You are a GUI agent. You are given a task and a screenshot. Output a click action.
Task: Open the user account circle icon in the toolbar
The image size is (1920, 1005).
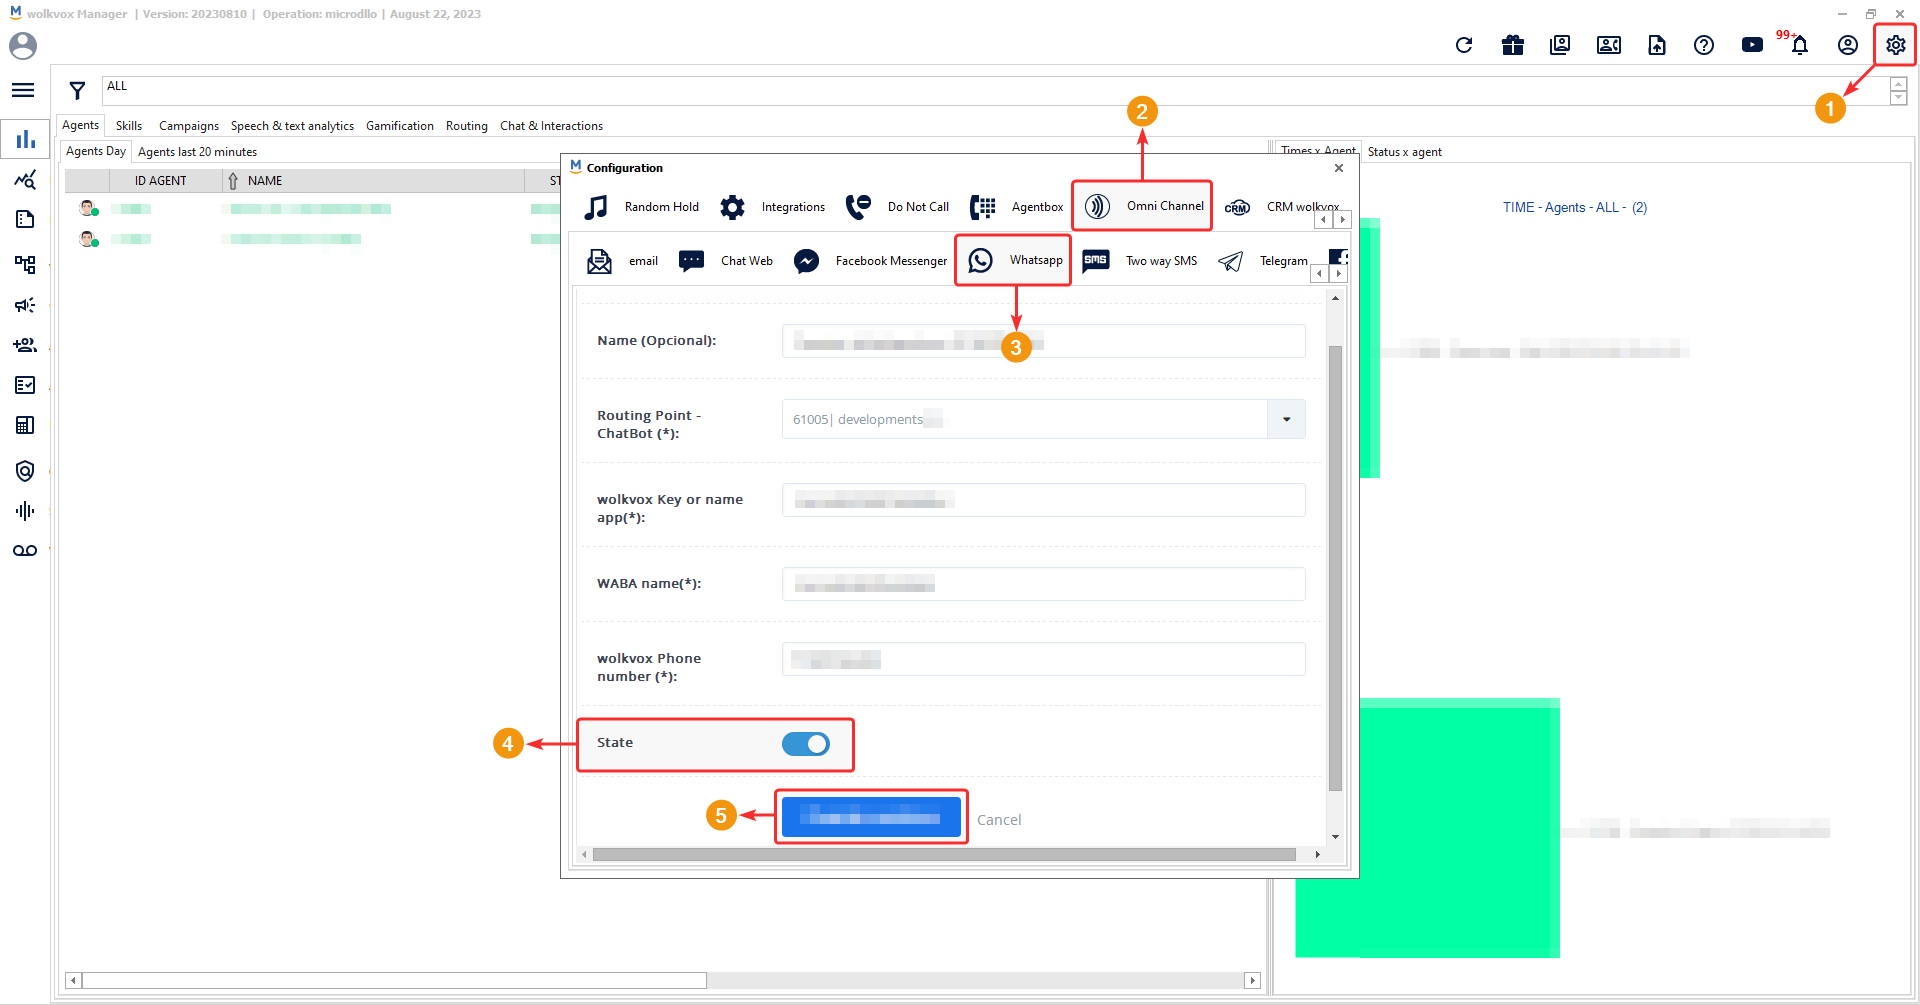[x=1848, y=45]
